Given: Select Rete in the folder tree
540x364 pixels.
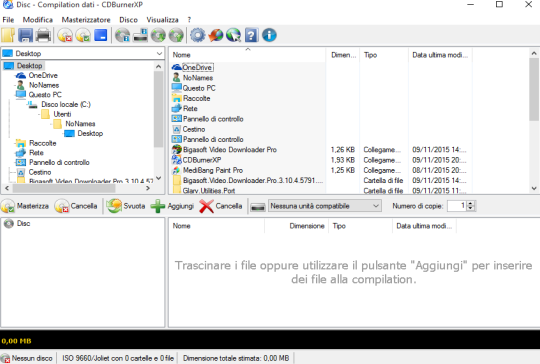Looking at the screenshot, I should point(36,153).
